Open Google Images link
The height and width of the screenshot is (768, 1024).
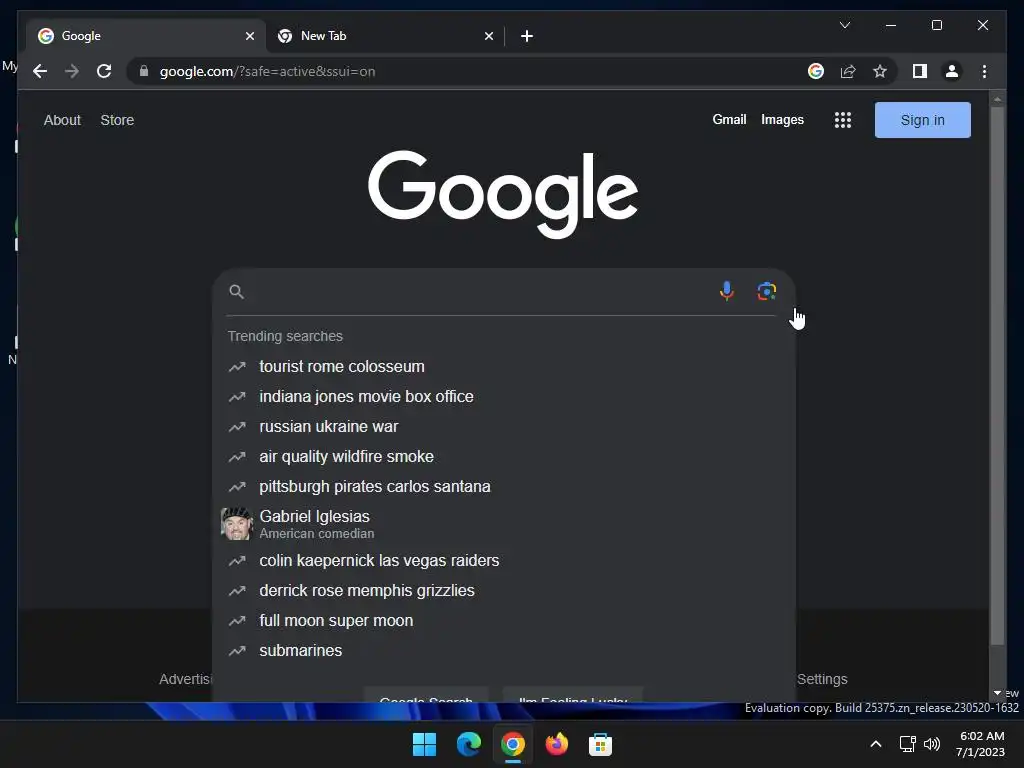tap(782, 120)
